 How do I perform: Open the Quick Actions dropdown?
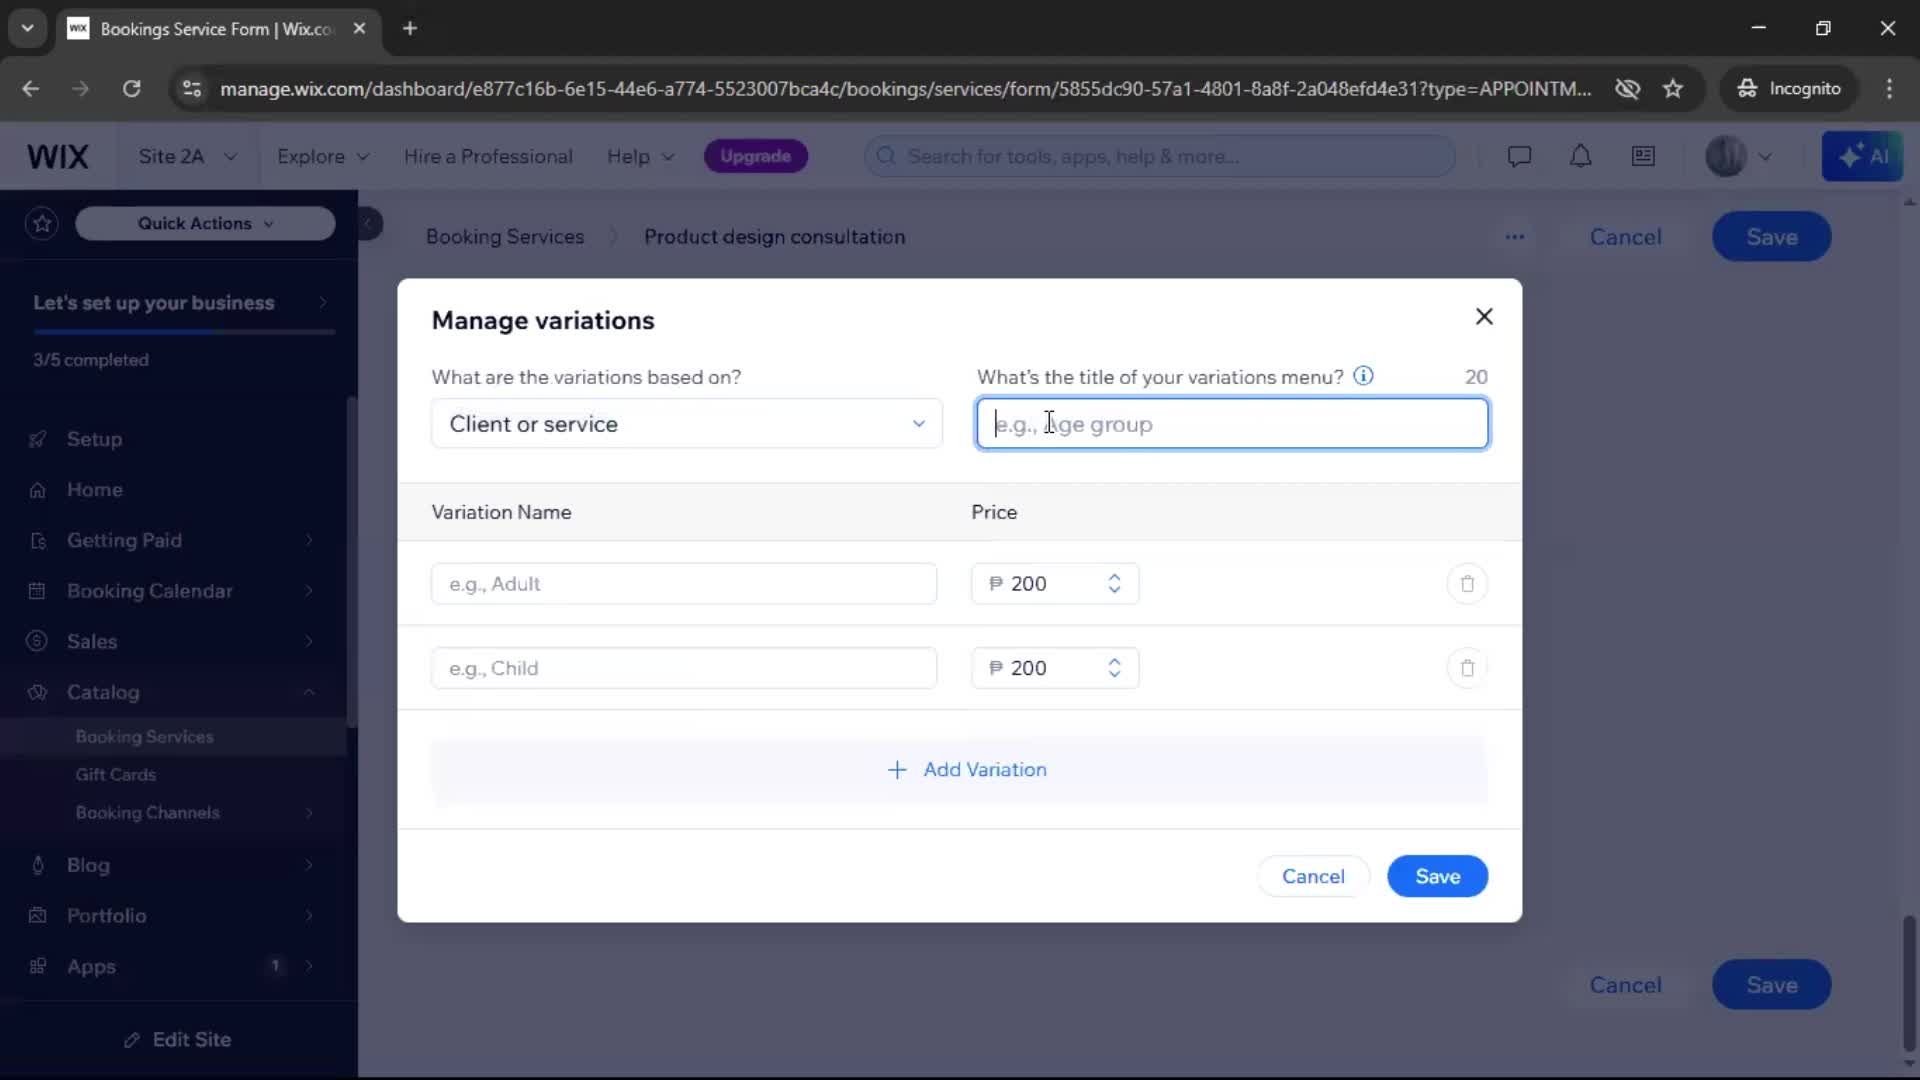click(x=205, y=223)
